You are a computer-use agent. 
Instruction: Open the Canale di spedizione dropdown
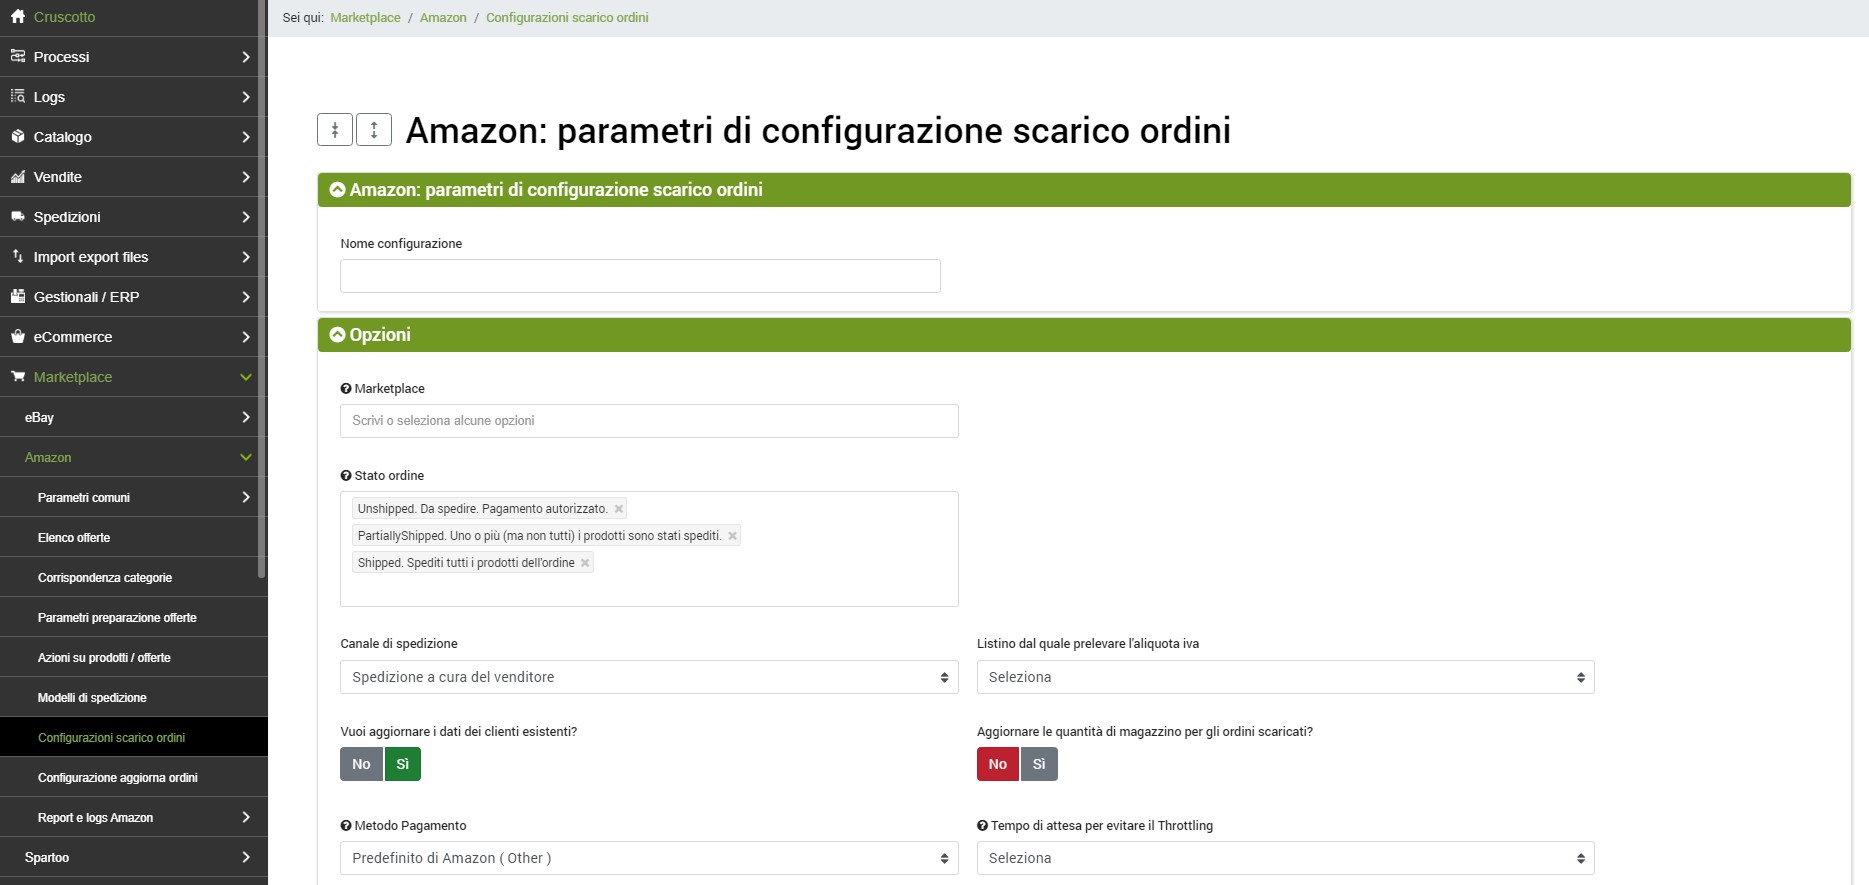(649, 677)
